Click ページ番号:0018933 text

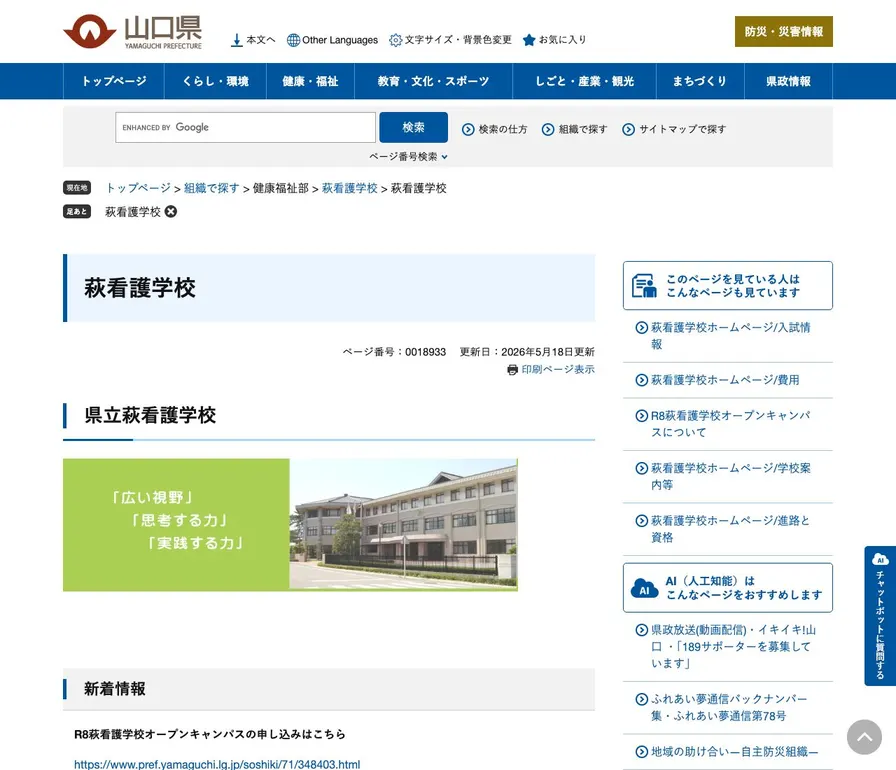point(394,352)
